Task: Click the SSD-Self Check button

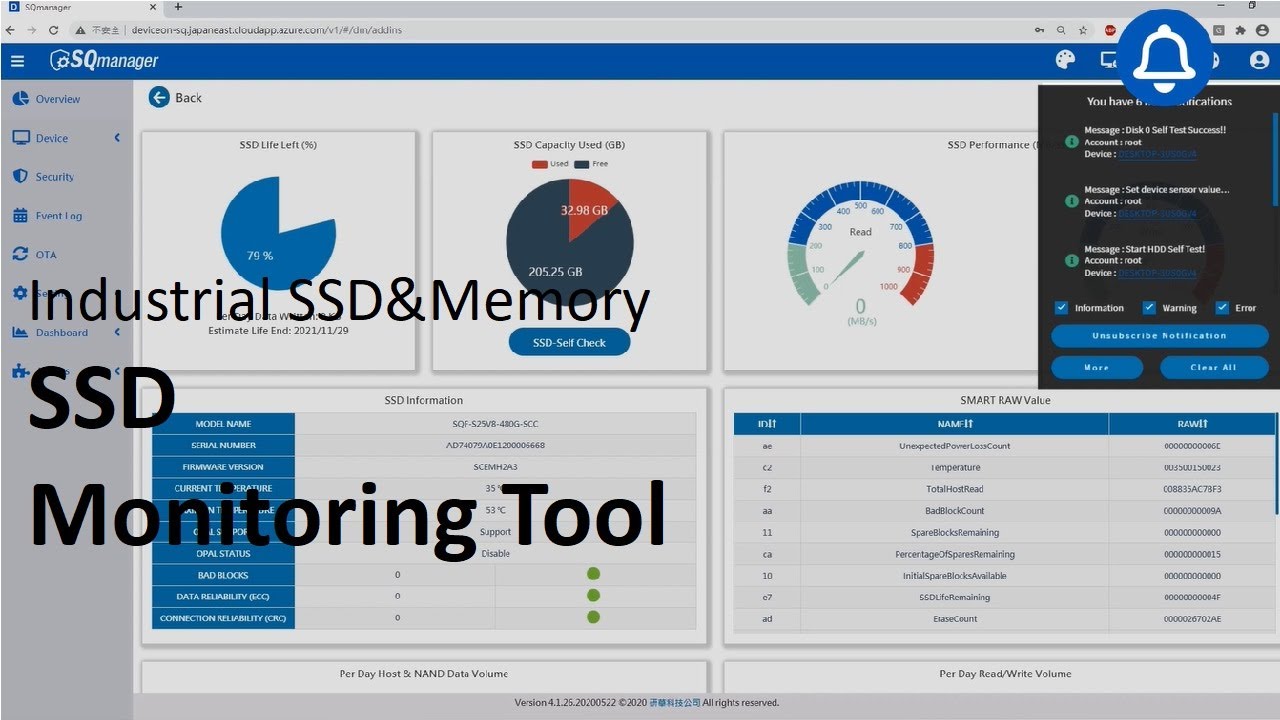Action: pyautogui.click(x=569, y=342)
